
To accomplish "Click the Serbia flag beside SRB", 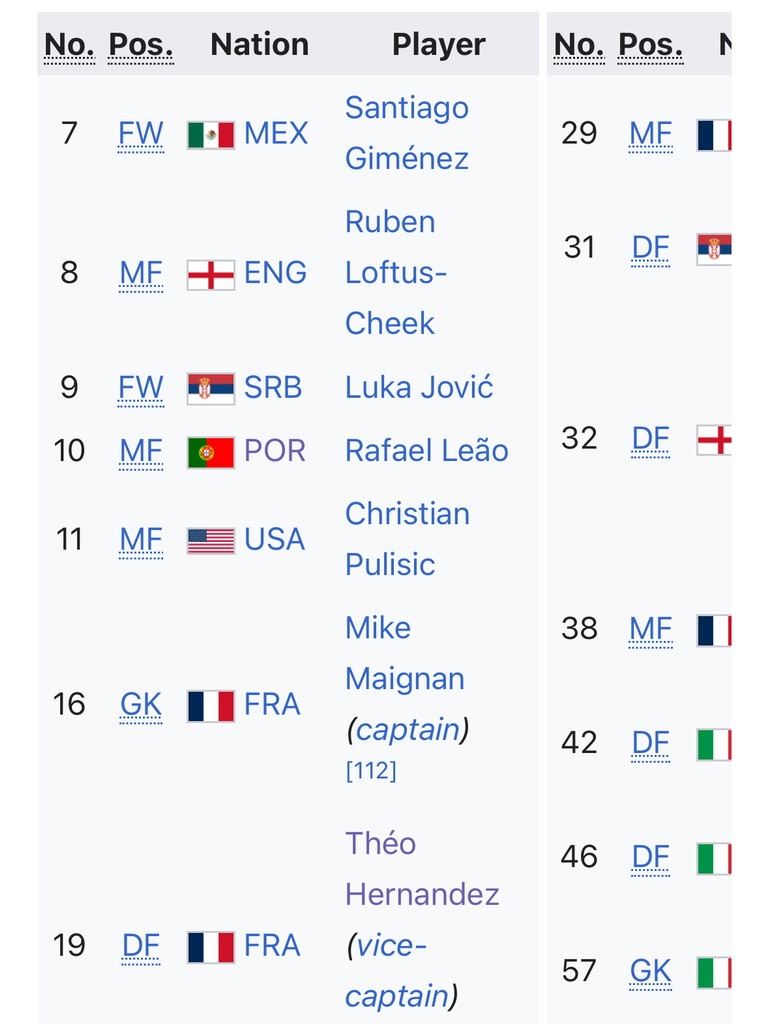I will pyautogui.click(x=210, y=389).
